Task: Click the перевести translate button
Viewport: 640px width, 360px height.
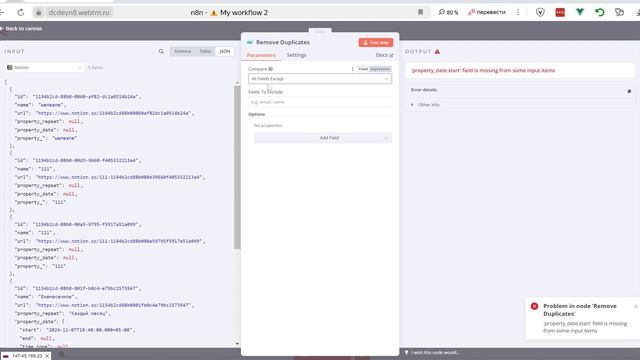Action: pos(487,12)
